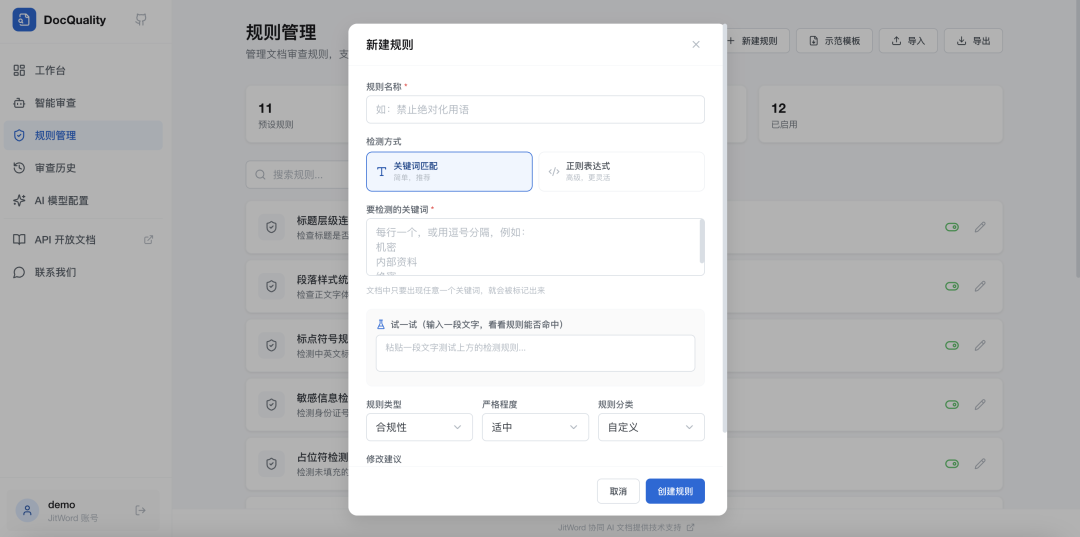The height and width of the screenshot is (537, 1080).
Task: Click the dialog's vertical scrollbar
Action: pyautogui.click(x=724, y=227)
